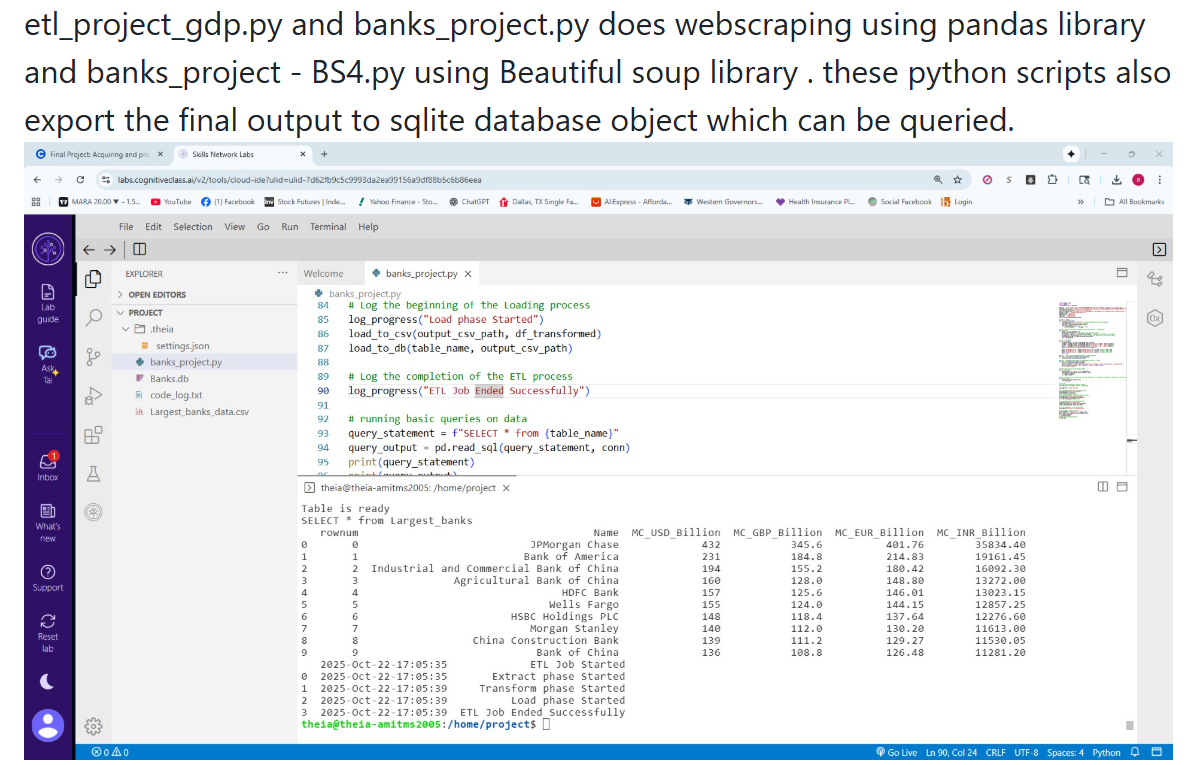
Task: Collapse the .theia folder
Action: pos(160,329)
